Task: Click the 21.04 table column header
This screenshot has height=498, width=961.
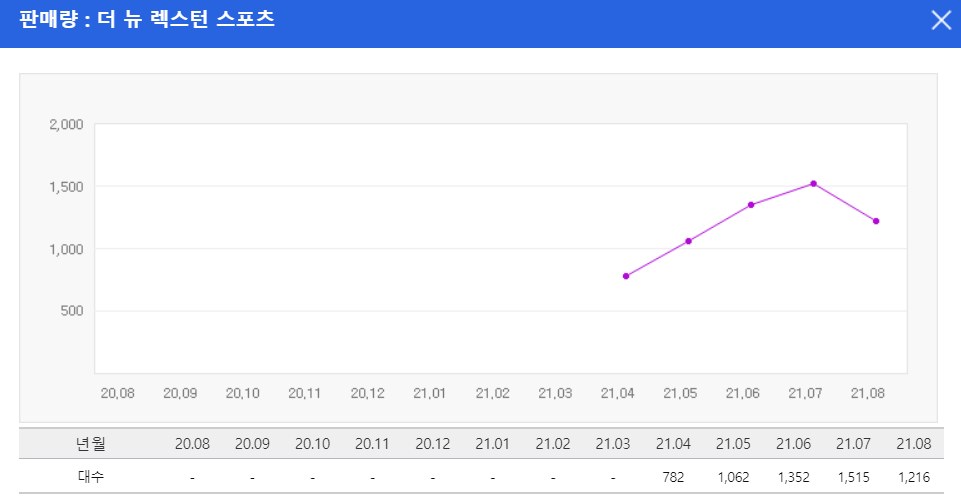Action: click(x=673, y=444)
